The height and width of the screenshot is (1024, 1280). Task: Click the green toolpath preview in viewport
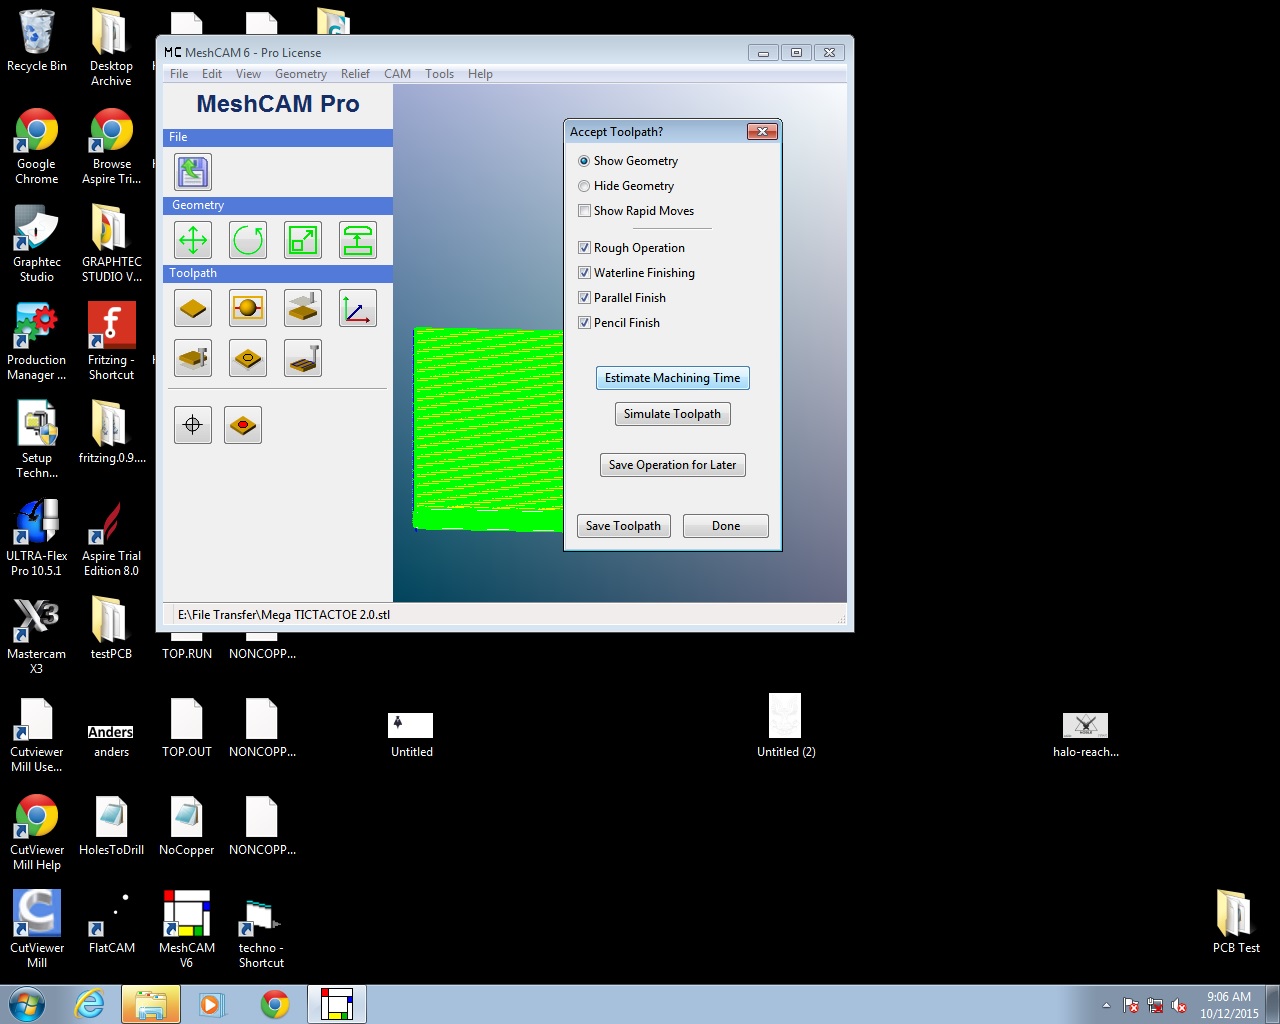[x=488, y=429]
